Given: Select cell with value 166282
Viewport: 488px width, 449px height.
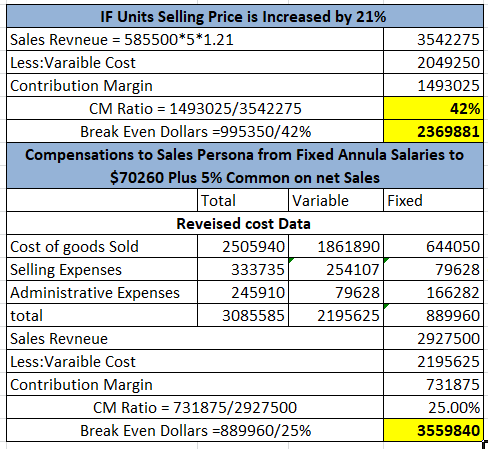Looking at the screenshot, I should click(x=433, y=292).
